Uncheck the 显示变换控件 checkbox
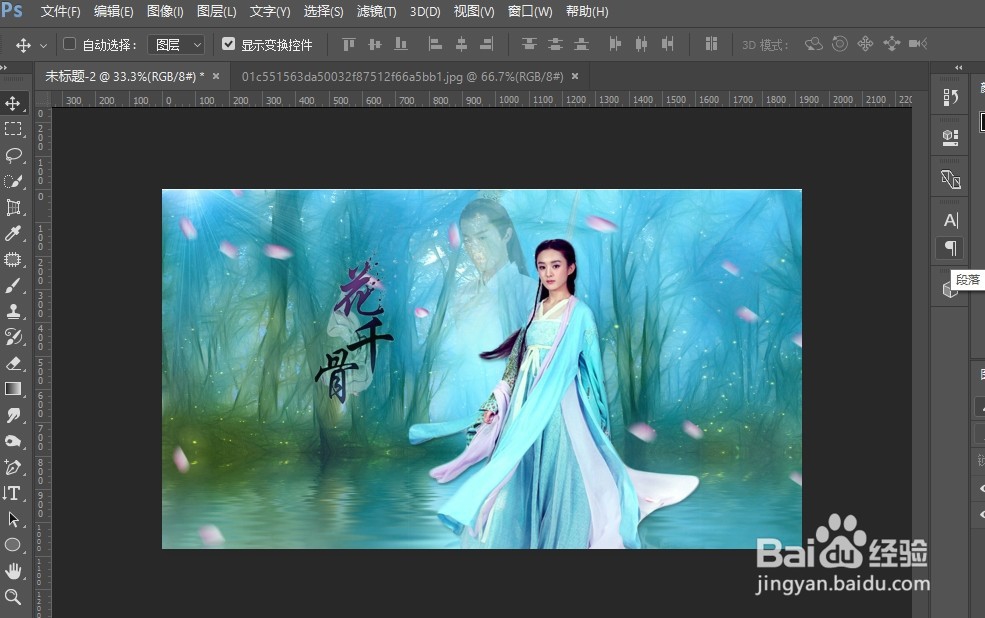Viewport: 985px width, 618px height. pos(229,44)
